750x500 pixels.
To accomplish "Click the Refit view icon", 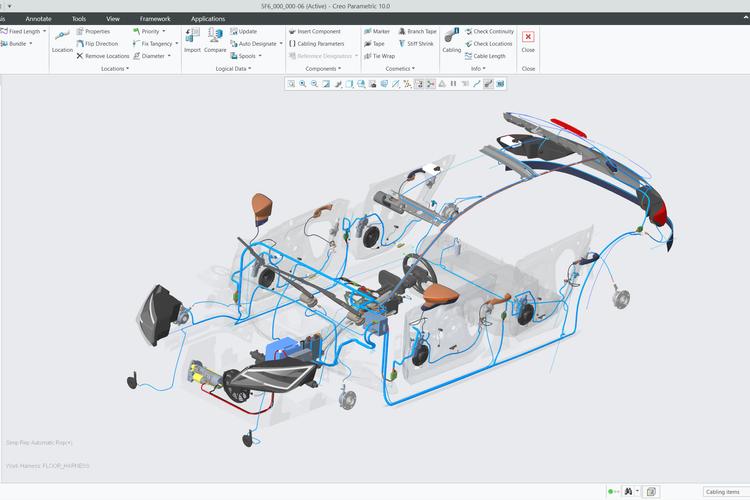I will (x=291, y=84).
